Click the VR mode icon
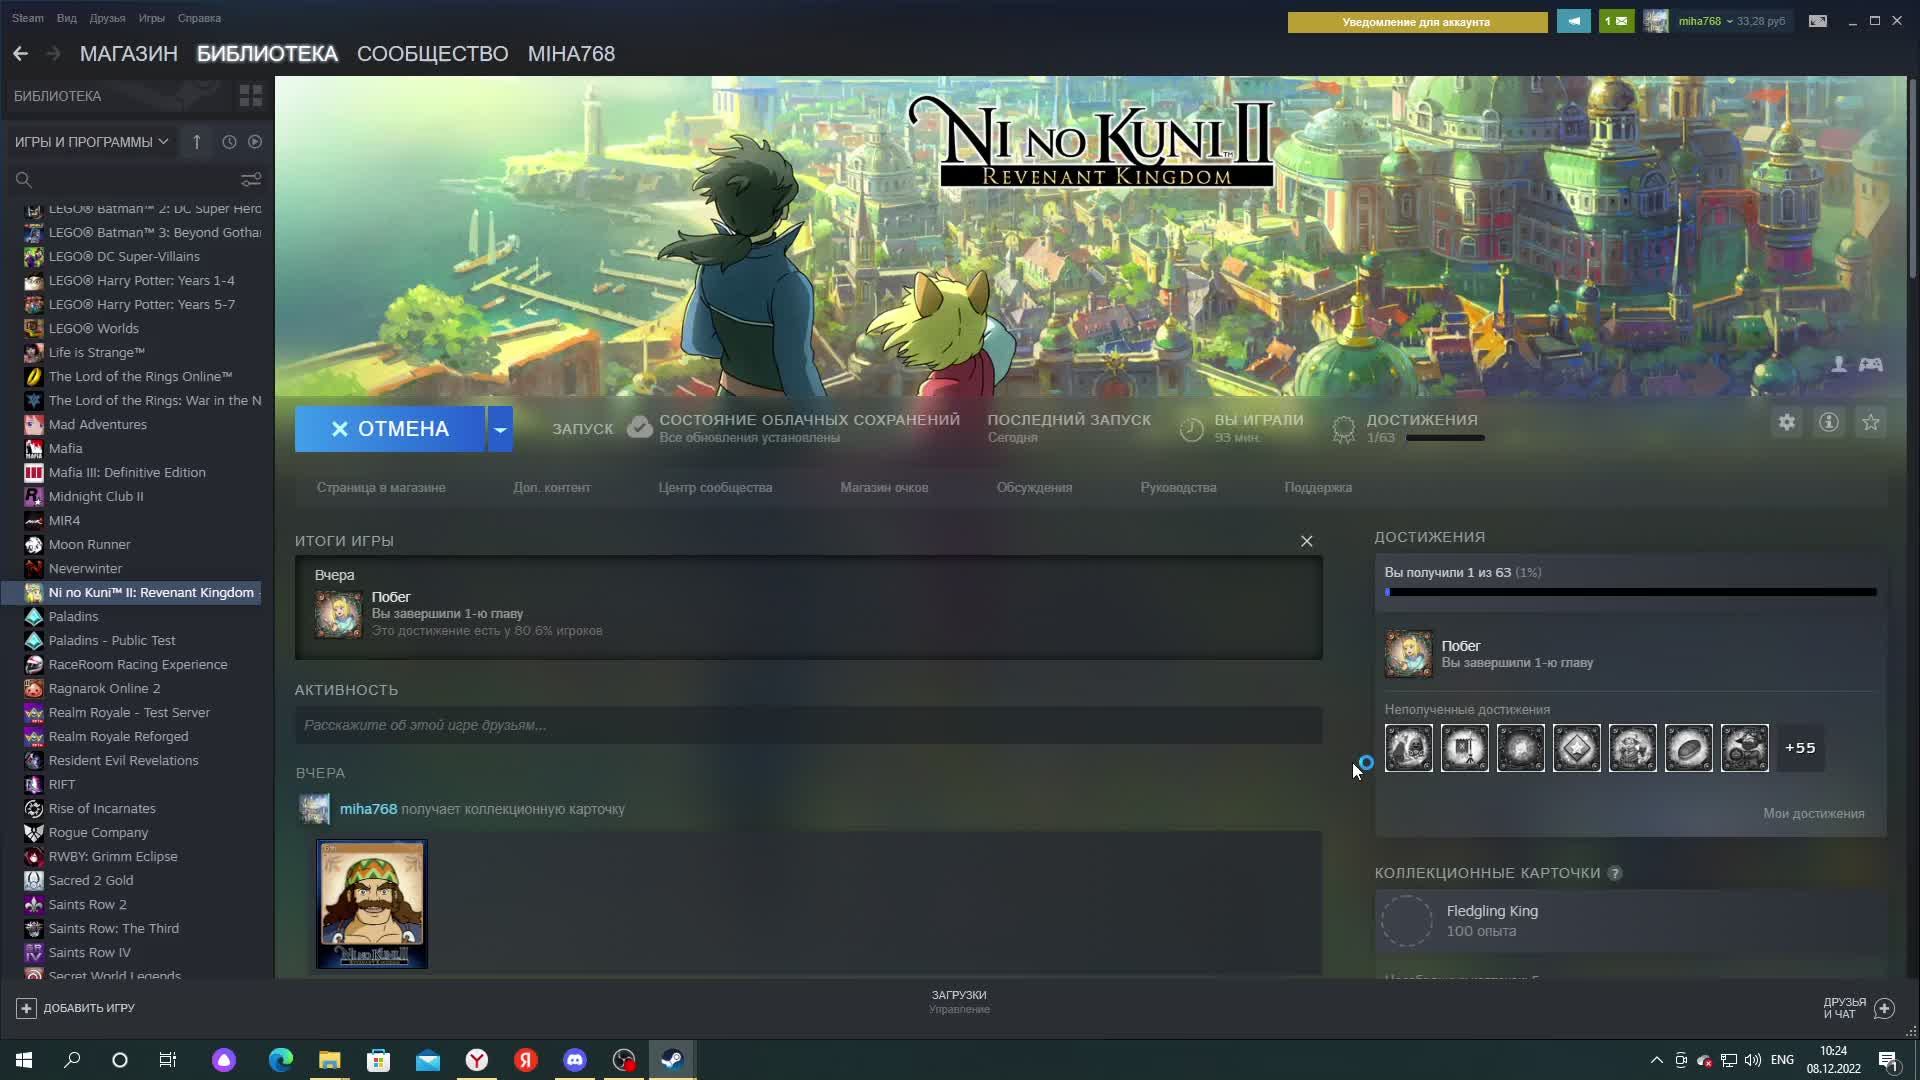Viewport: 1920px width, 1080px height. pos(1817,21)
